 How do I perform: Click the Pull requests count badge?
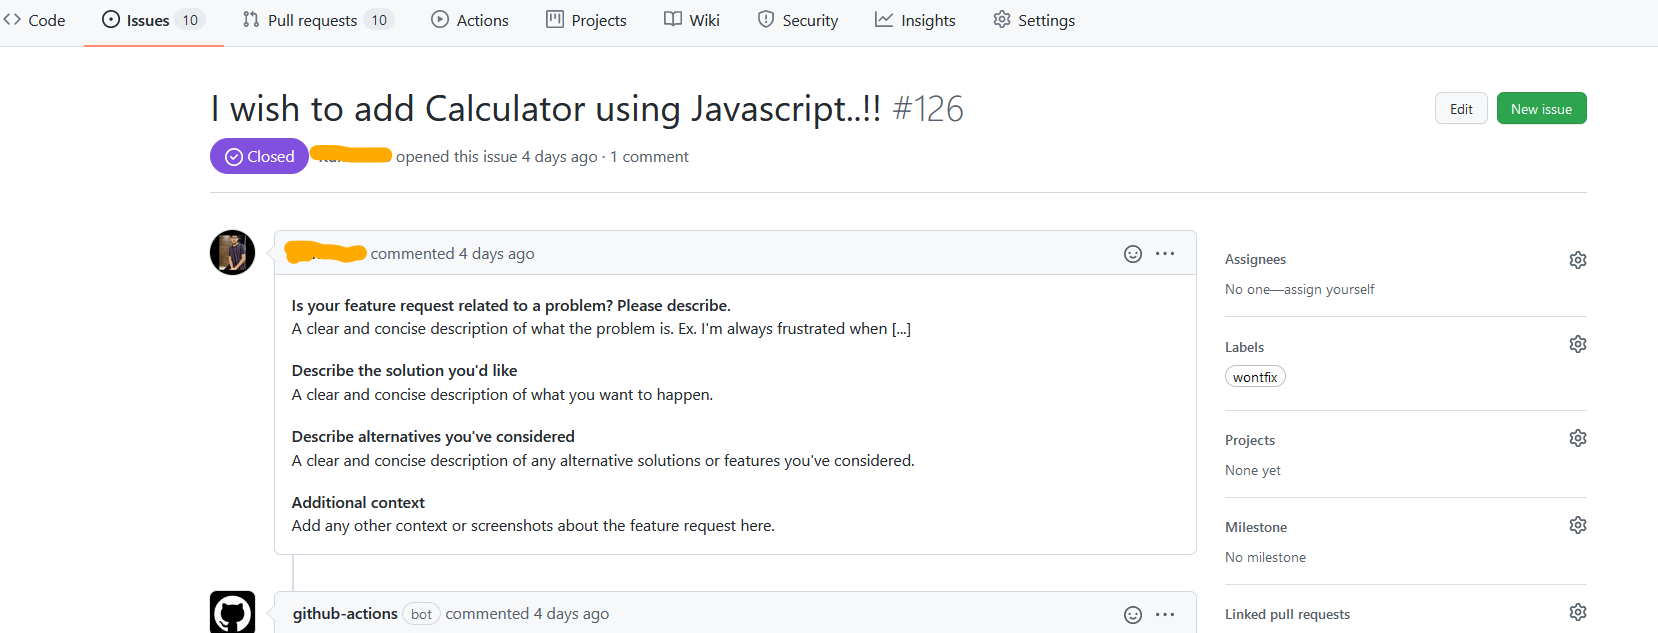(x=379, y=20)
